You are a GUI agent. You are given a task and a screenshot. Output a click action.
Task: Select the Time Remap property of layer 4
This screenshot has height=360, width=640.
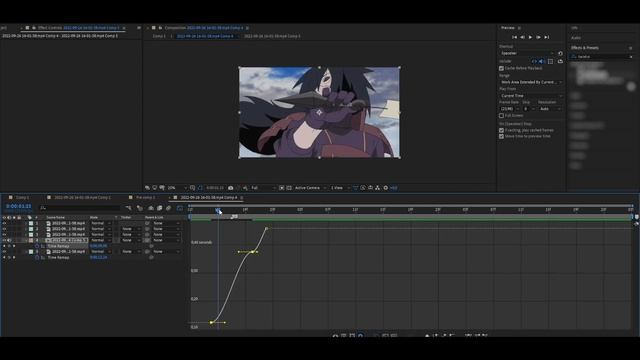pos(58,246)
